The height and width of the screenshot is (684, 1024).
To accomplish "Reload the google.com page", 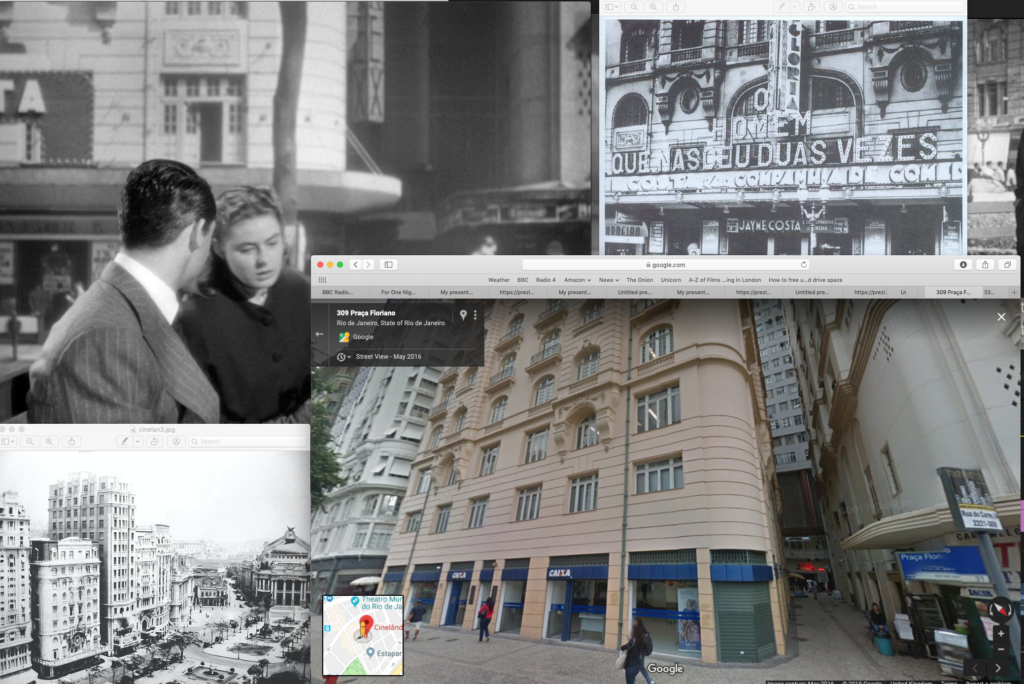I will (x=804, y=265).
